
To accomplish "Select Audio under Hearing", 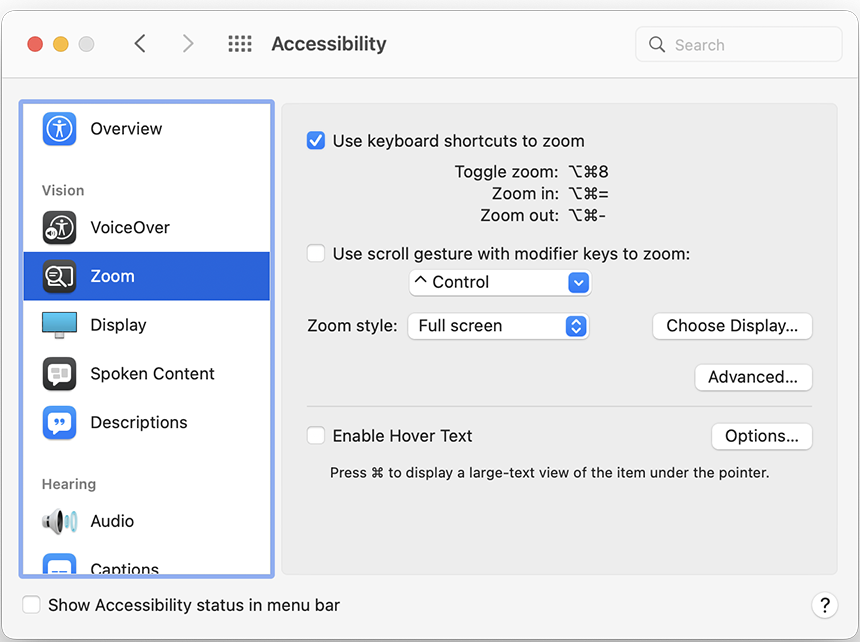I will [x=112, y=521].
